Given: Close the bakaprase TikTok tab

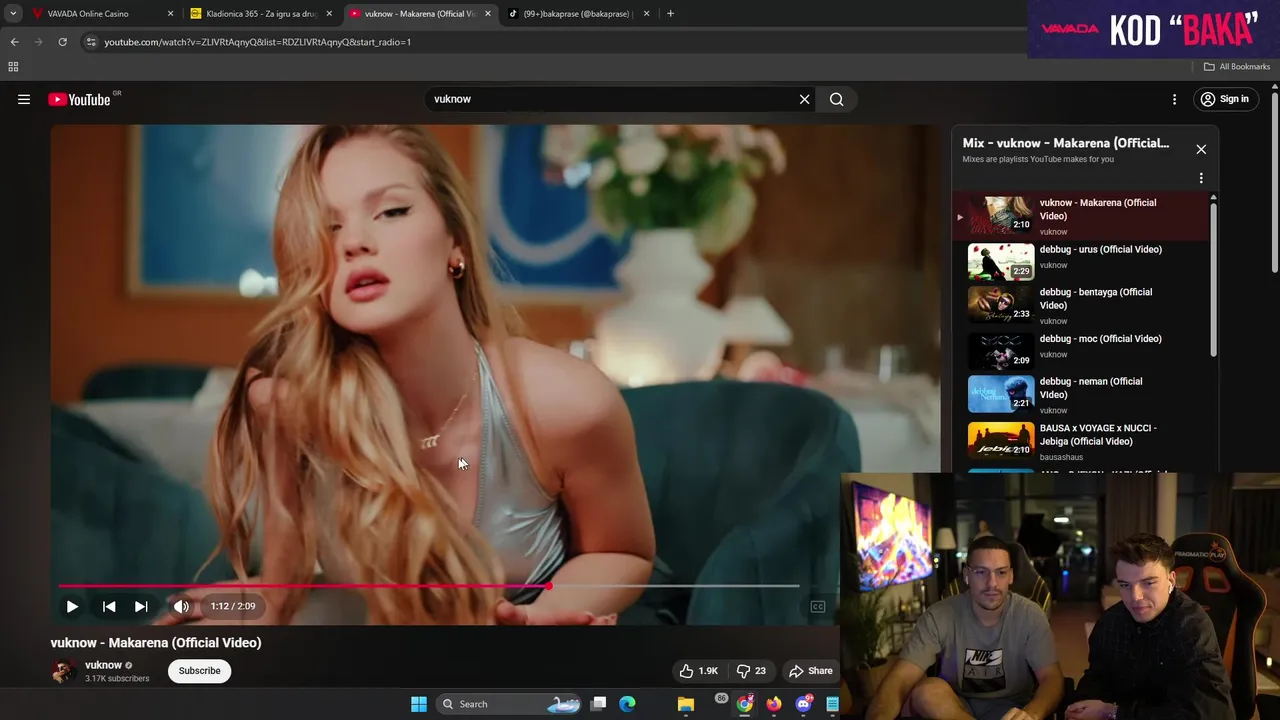Looking at the screenshot, I should (x=646, y=14).
